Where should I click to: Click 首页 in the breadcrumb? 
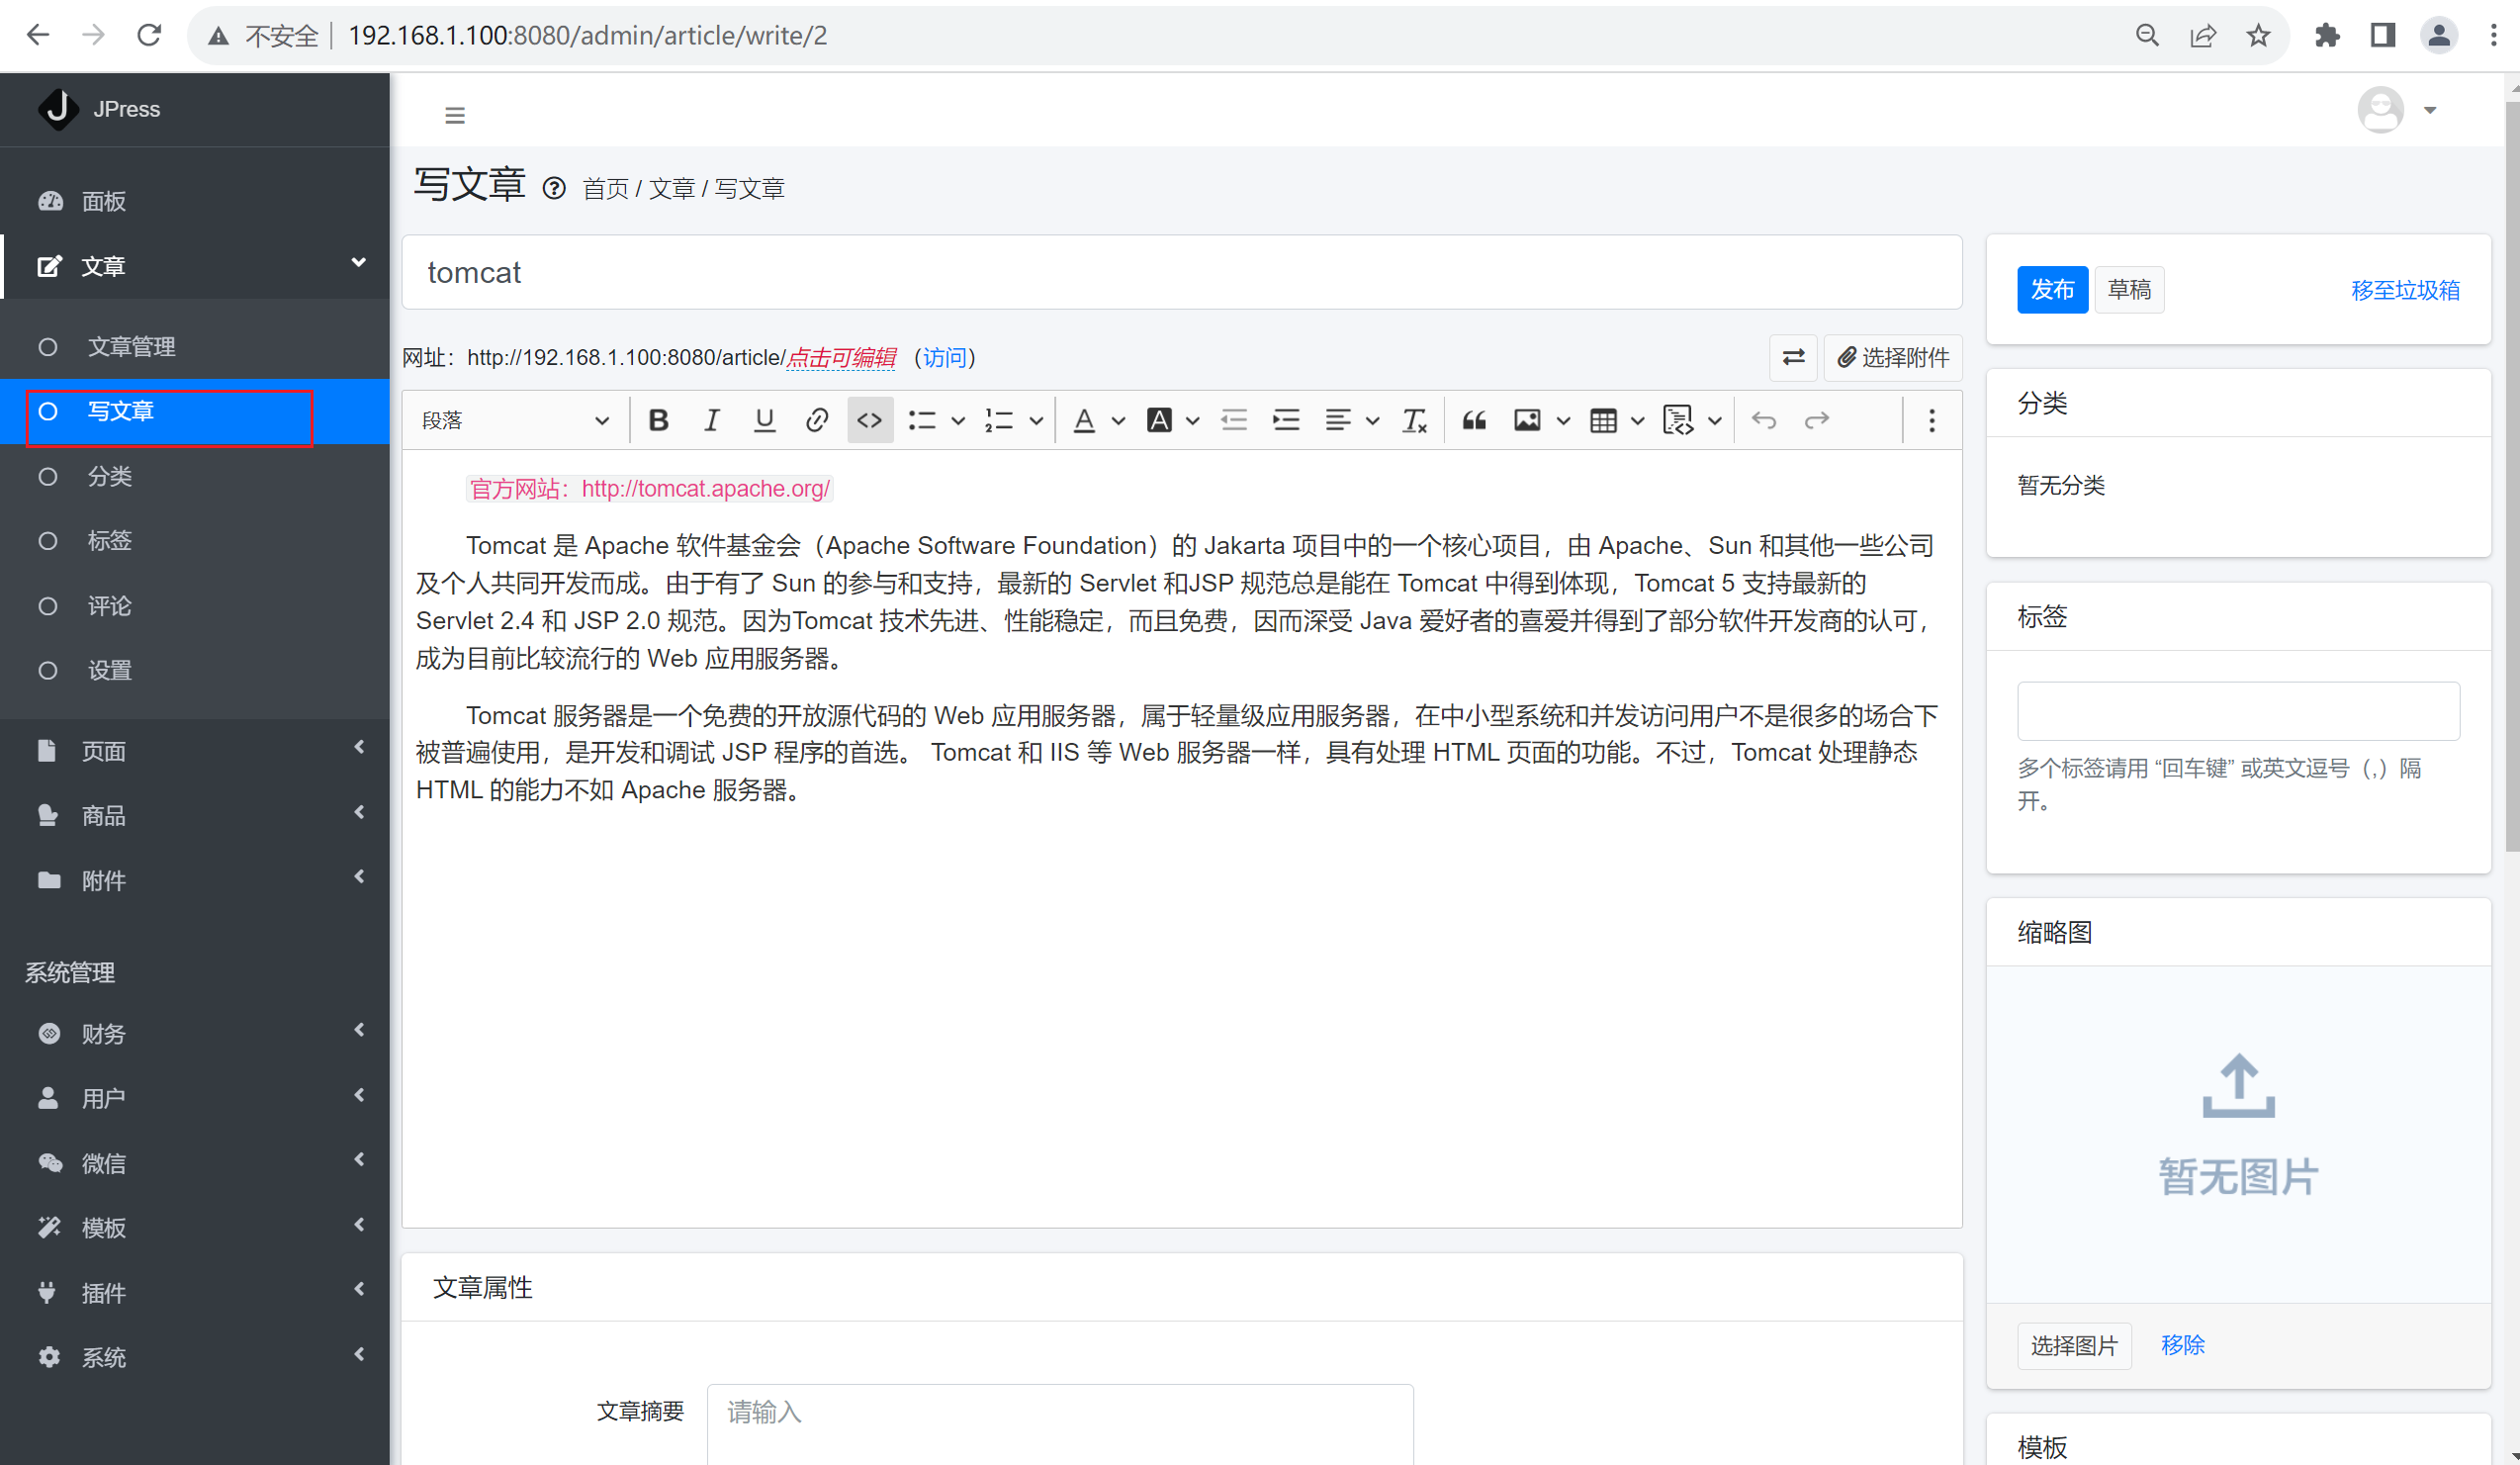605,189
